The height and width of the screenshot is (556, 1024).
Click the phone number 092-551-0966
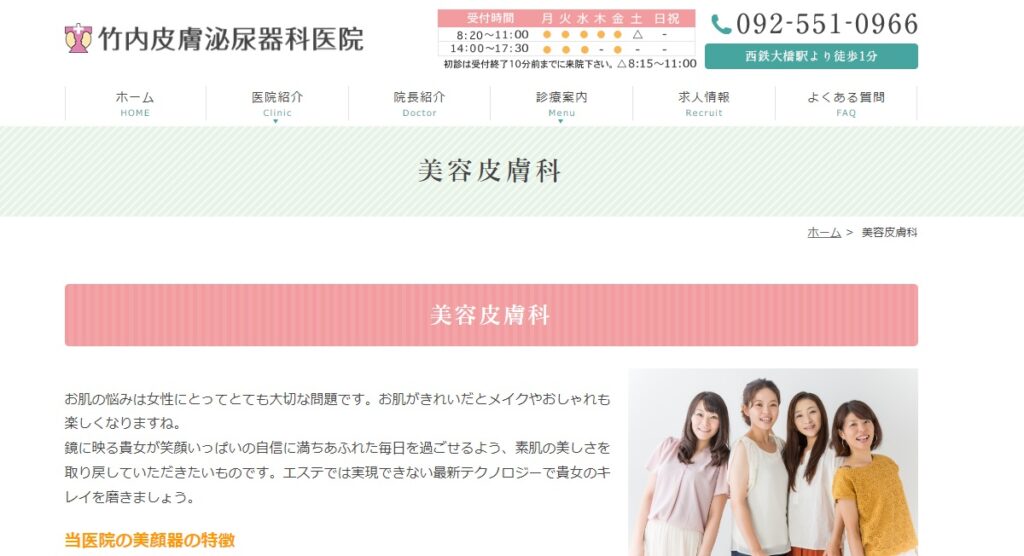(x=827, y=24)
